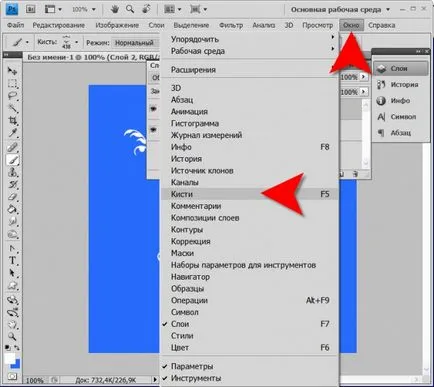
Task: Select the Path Selection tool
Action: [x=12, y=273]
